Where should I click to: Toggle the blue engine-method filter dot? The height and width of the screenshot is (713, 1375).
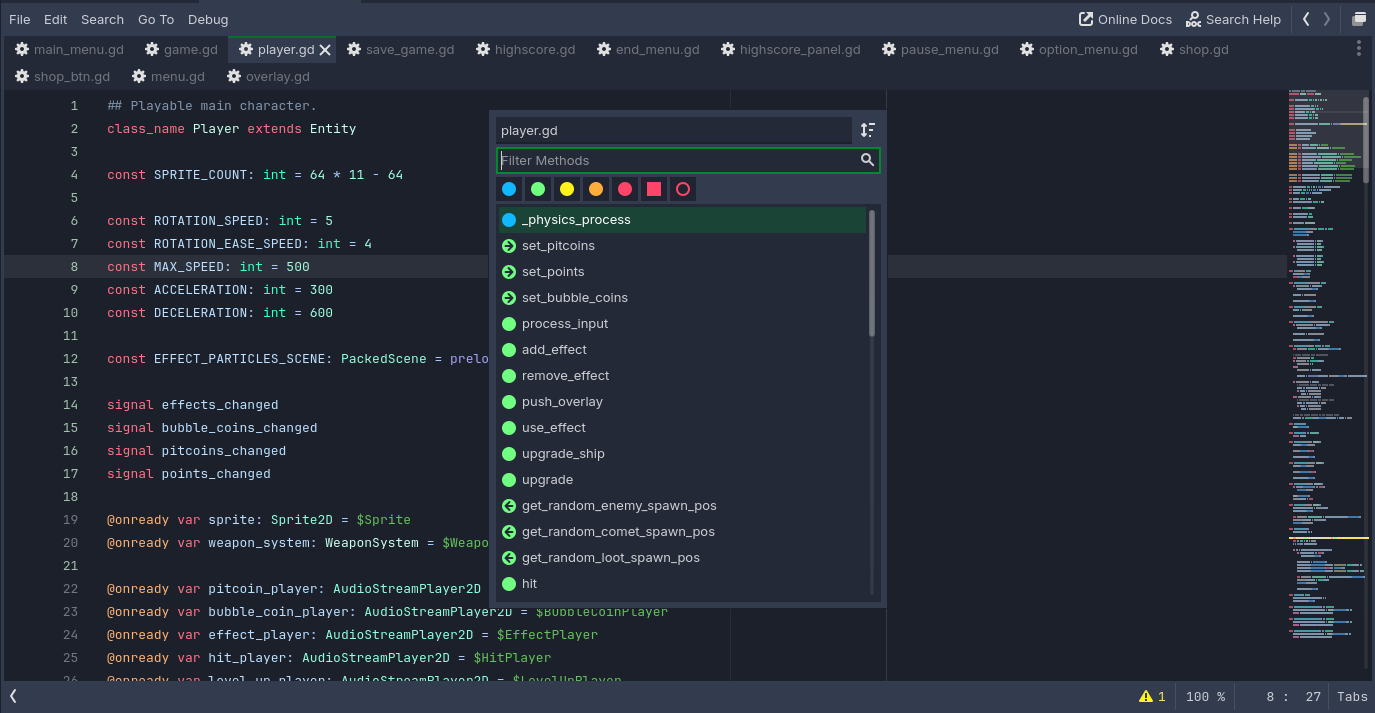(x=509, y=188)
